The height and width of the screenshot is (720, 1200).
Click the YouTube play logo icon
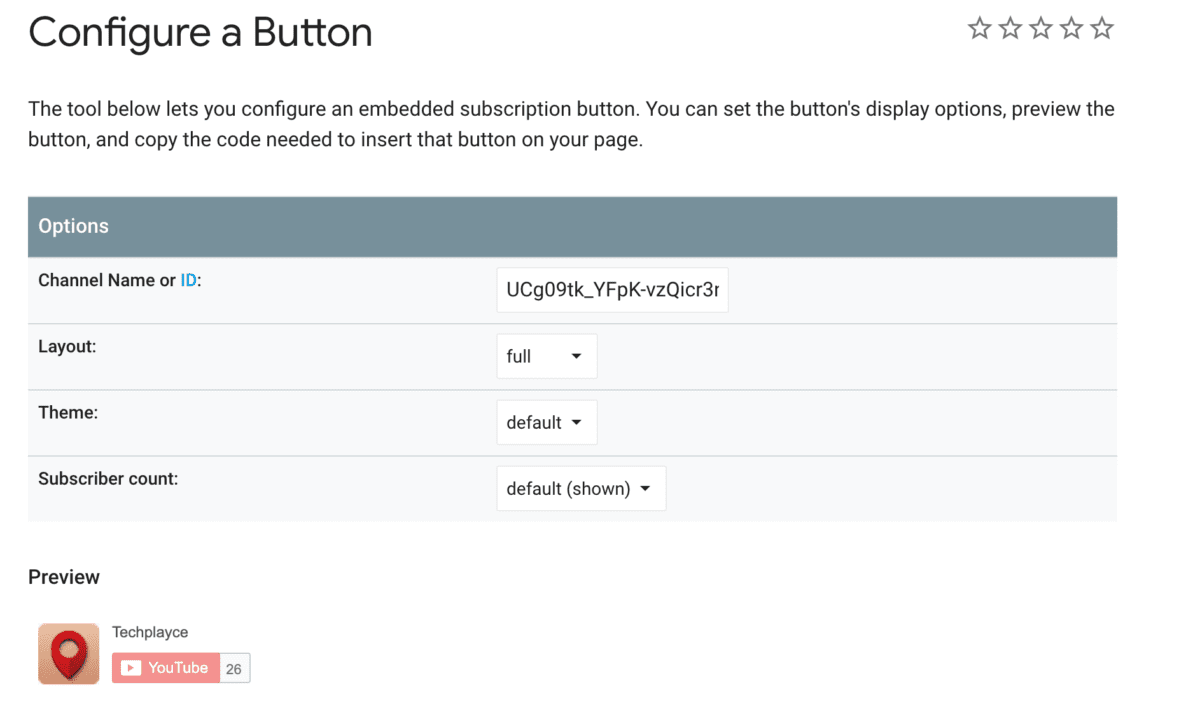click(x=130, y=668)
